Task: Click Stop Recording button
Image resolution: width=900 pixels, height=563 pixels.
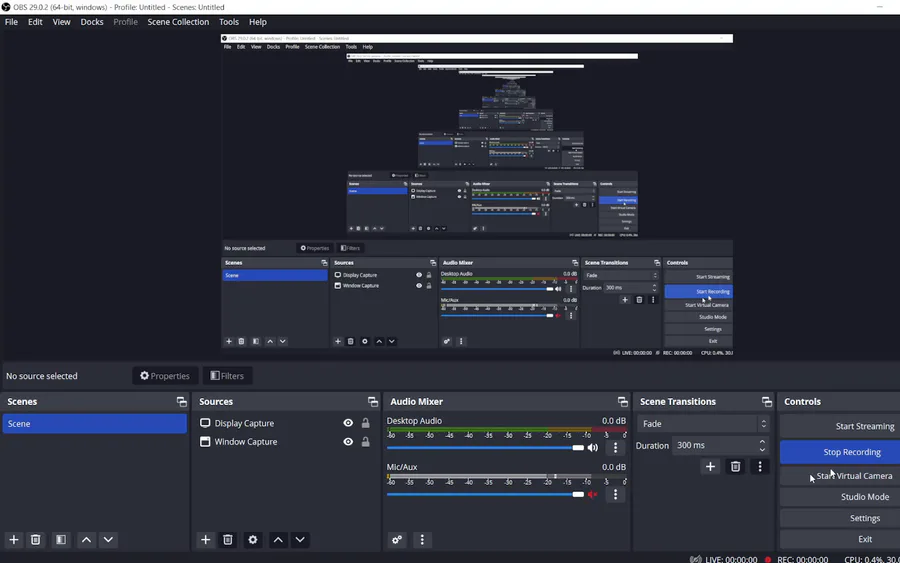Action: tap(840, 452)
